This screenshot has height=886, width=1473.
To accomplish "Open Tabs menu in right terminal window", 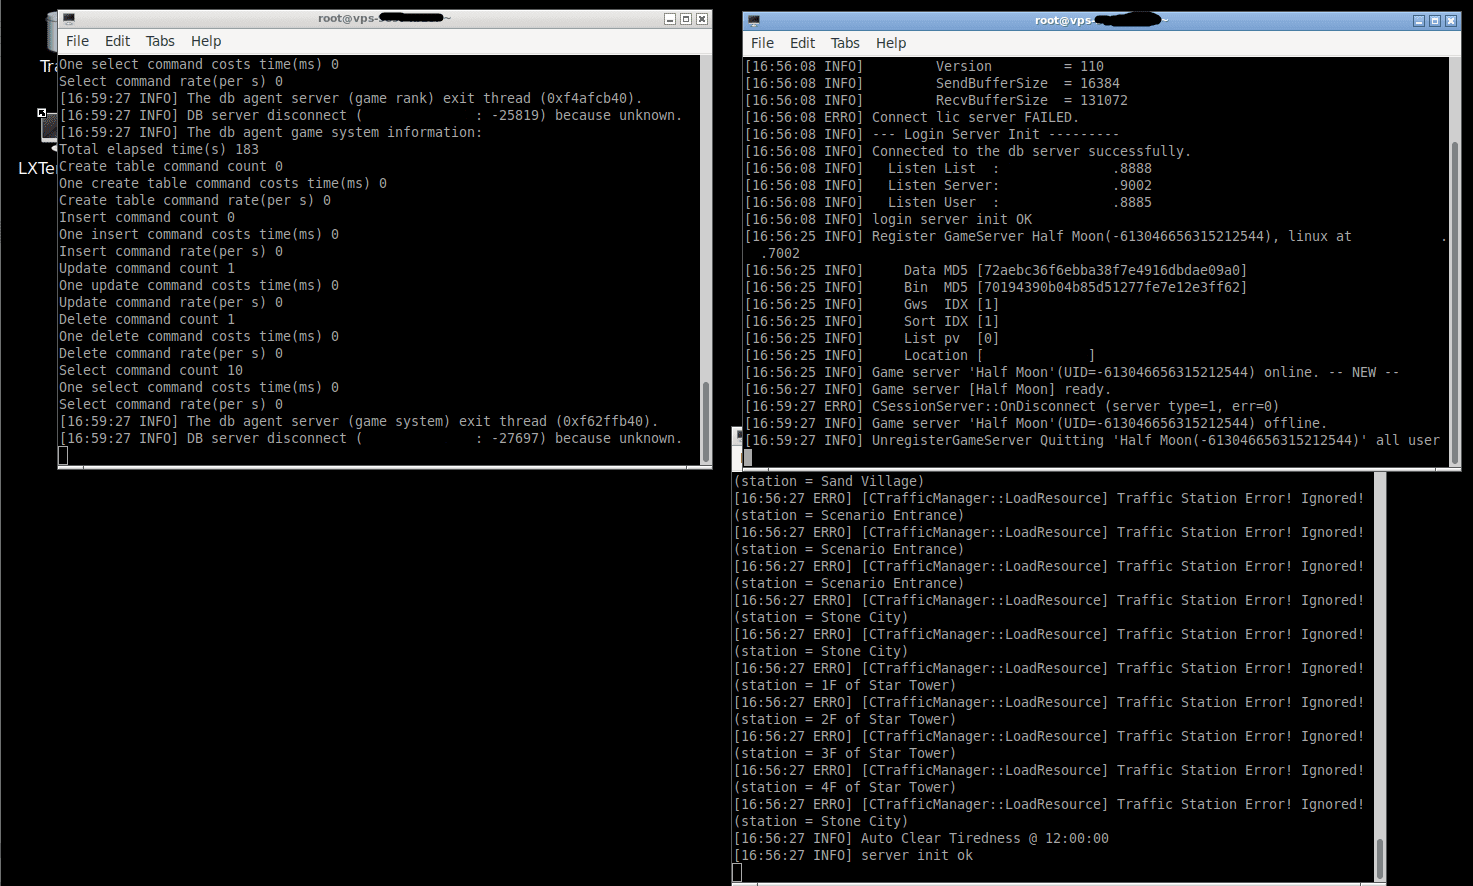I will [x=845, y=43].
